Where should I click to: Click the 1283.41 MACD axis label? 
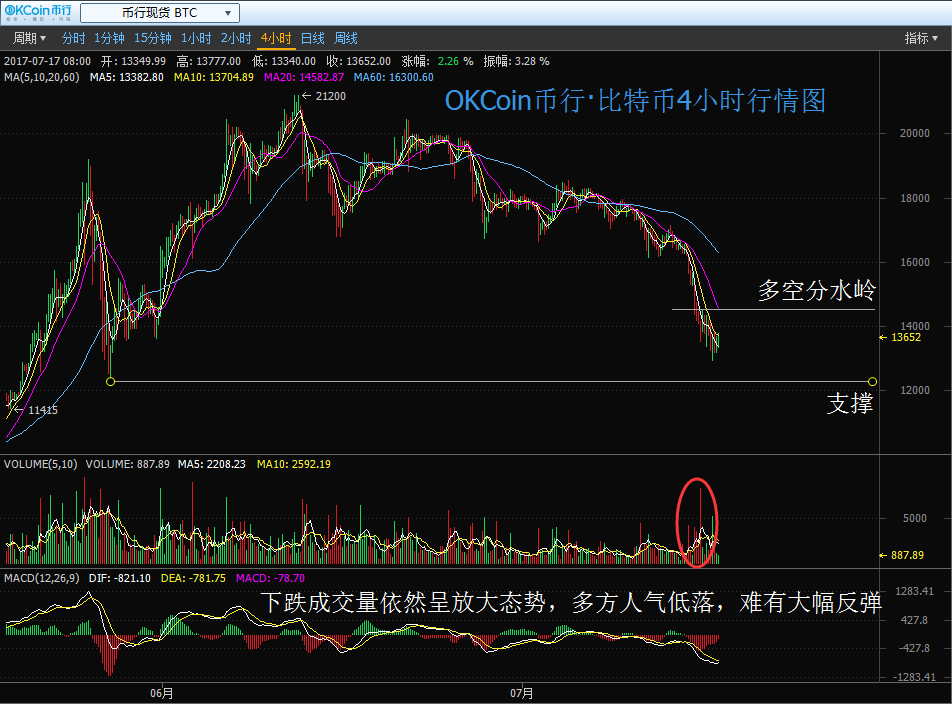(x=914, y=591)
